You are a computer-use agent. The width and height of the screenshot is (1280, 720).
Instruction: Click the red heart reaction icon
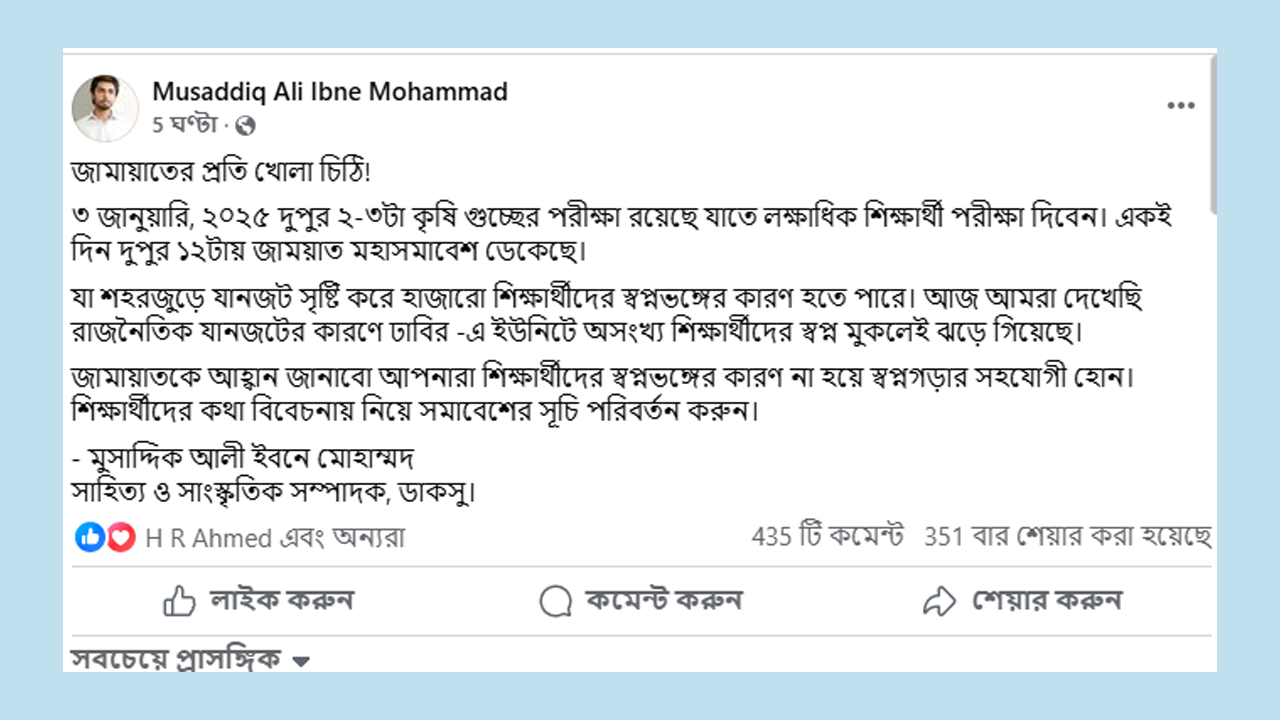point(121,538)
